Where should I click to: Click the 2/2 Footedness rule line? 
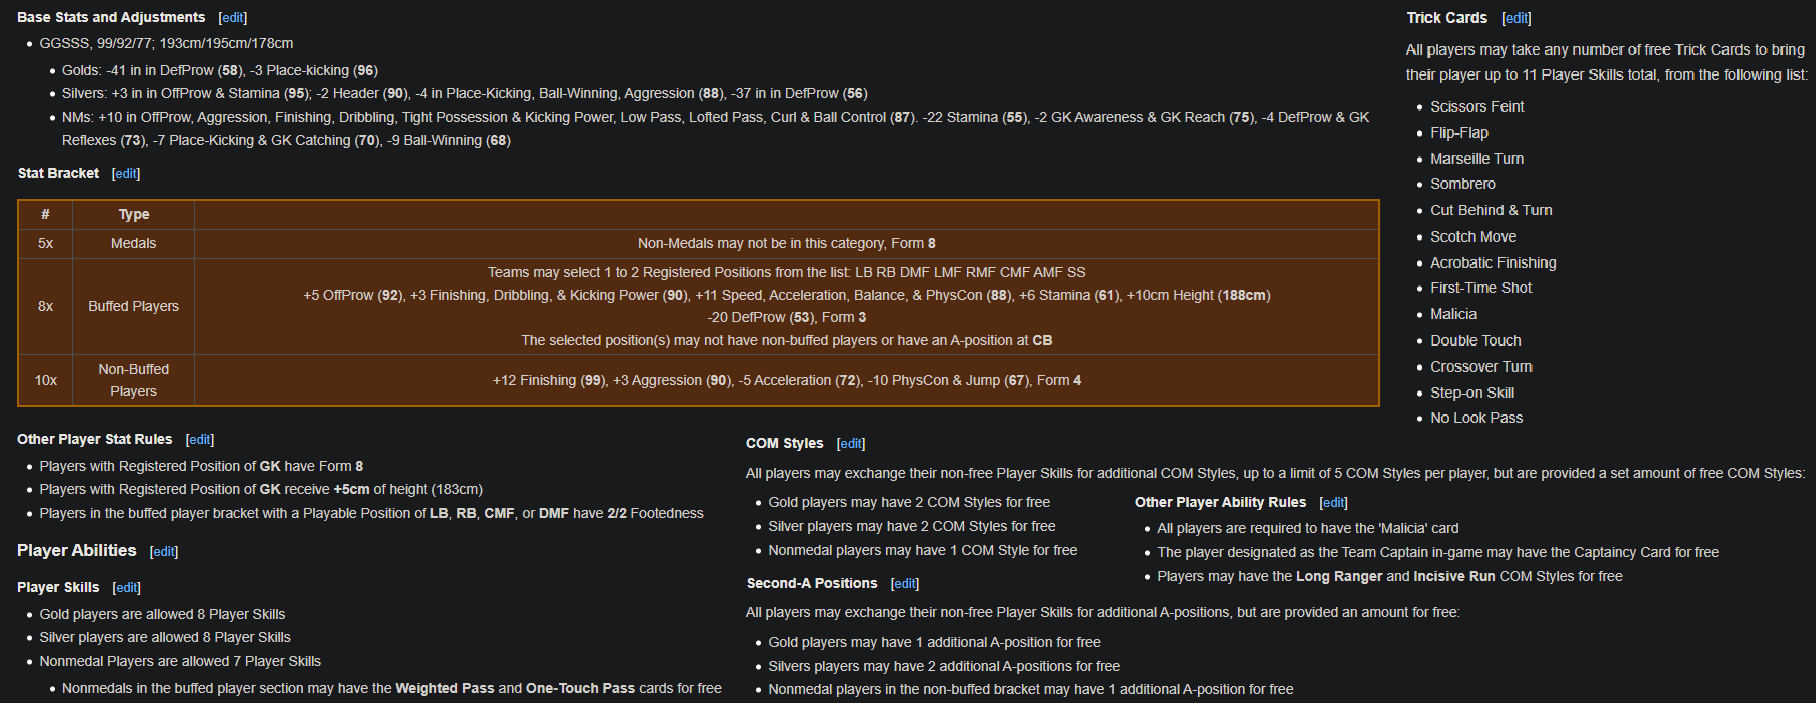click(371, 513)
